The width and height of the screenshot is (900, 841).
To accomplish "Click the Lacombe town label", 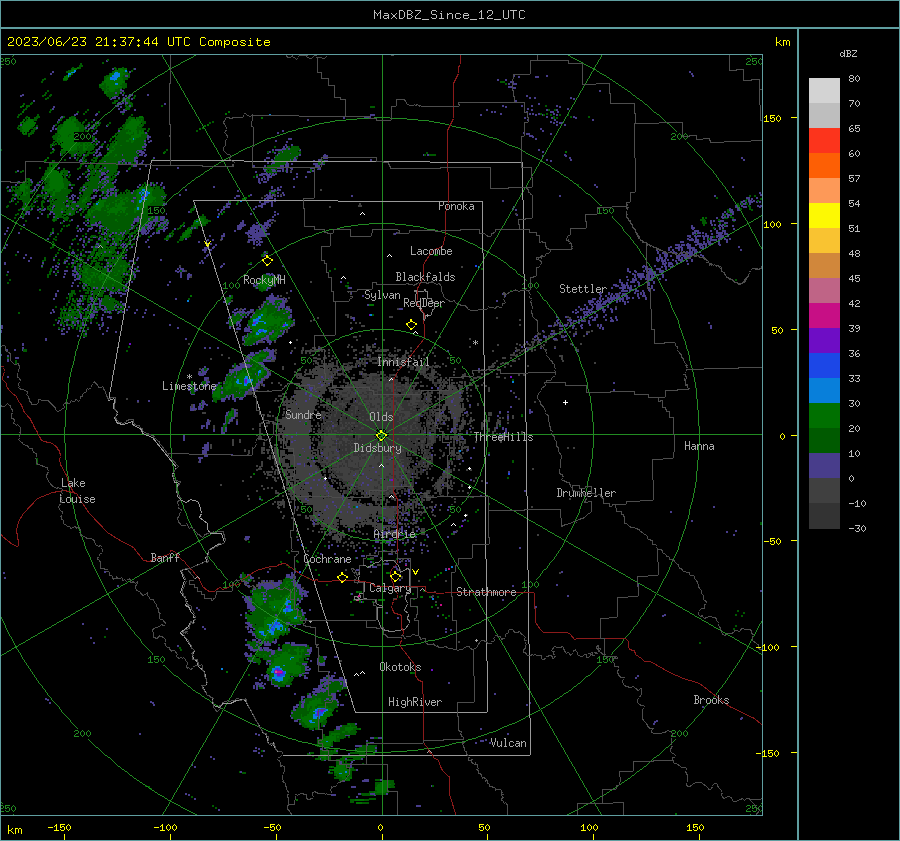I will tap(431, 251).
